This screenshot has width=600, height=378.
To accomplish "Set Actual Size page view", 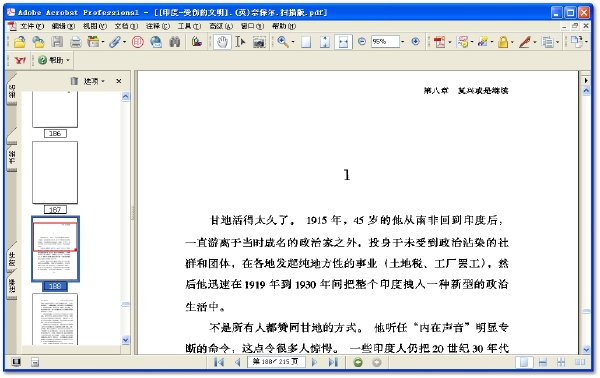I will point(306,42).
